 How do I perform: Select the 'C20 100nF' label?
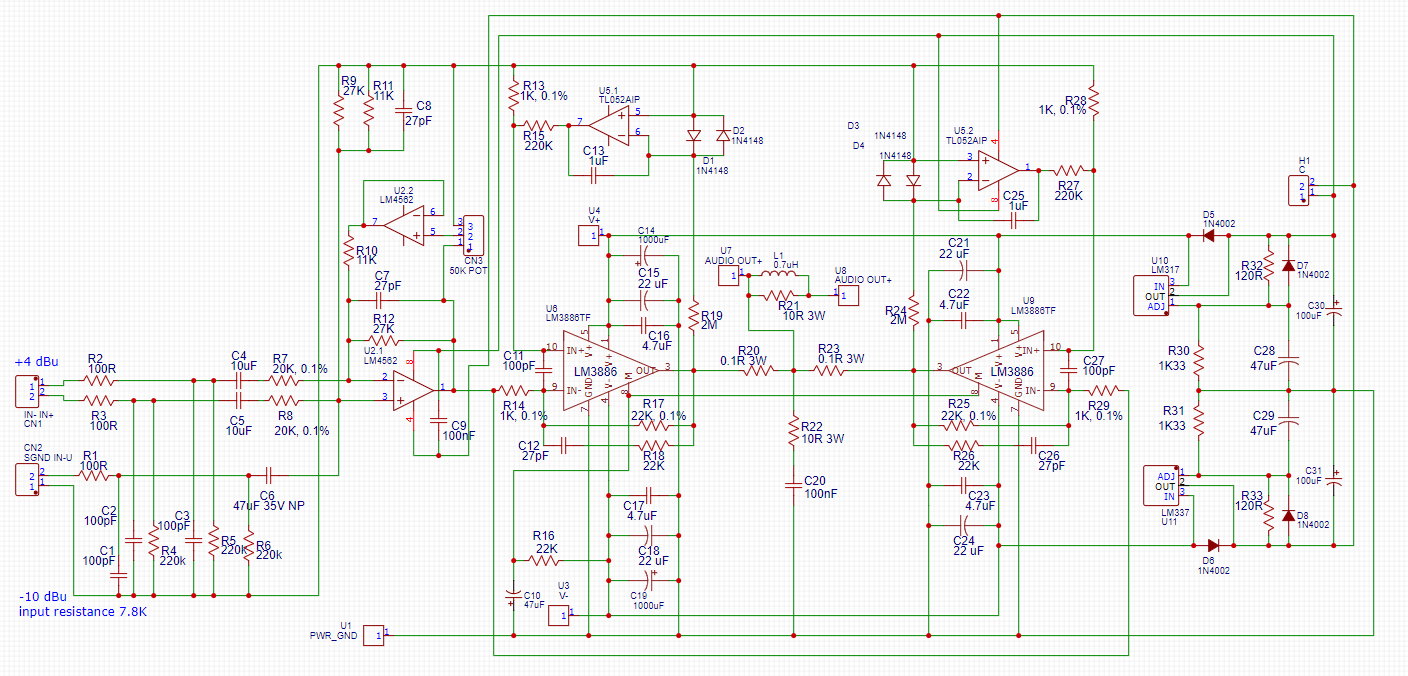coord(822,487)
